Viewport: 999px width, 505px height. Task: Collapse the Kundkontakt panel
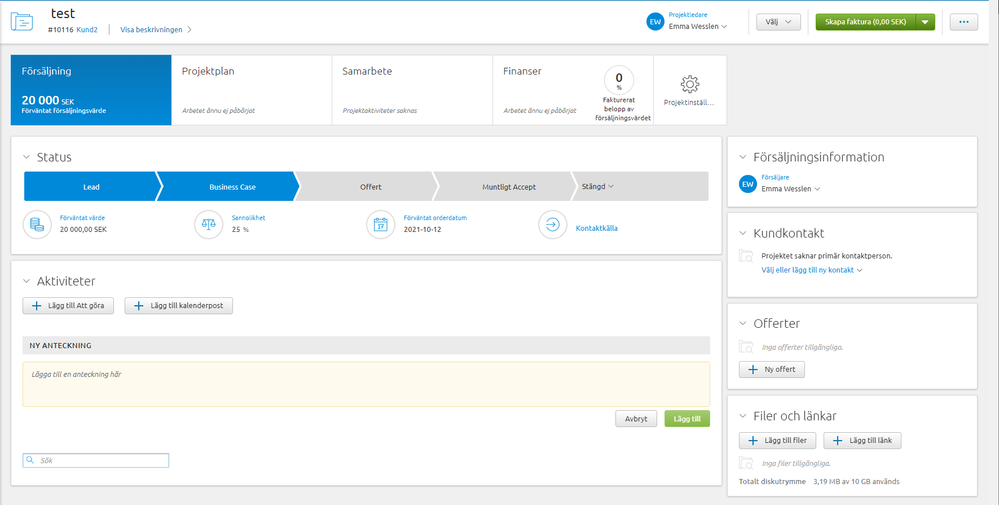[x=743, y=233]
